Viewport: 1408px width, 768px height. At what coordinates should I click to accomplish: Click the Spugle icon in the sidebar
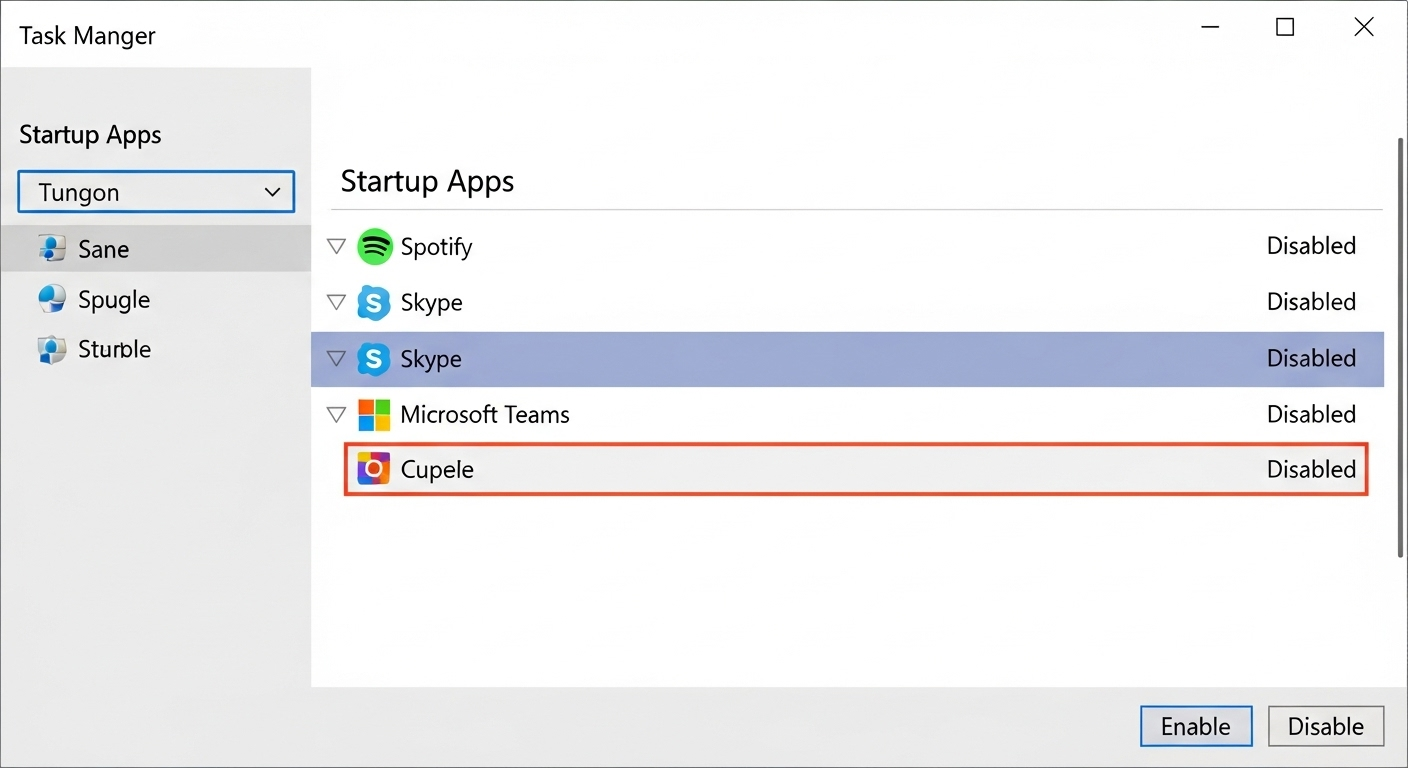pyautogui.click(x=51, y=299)
